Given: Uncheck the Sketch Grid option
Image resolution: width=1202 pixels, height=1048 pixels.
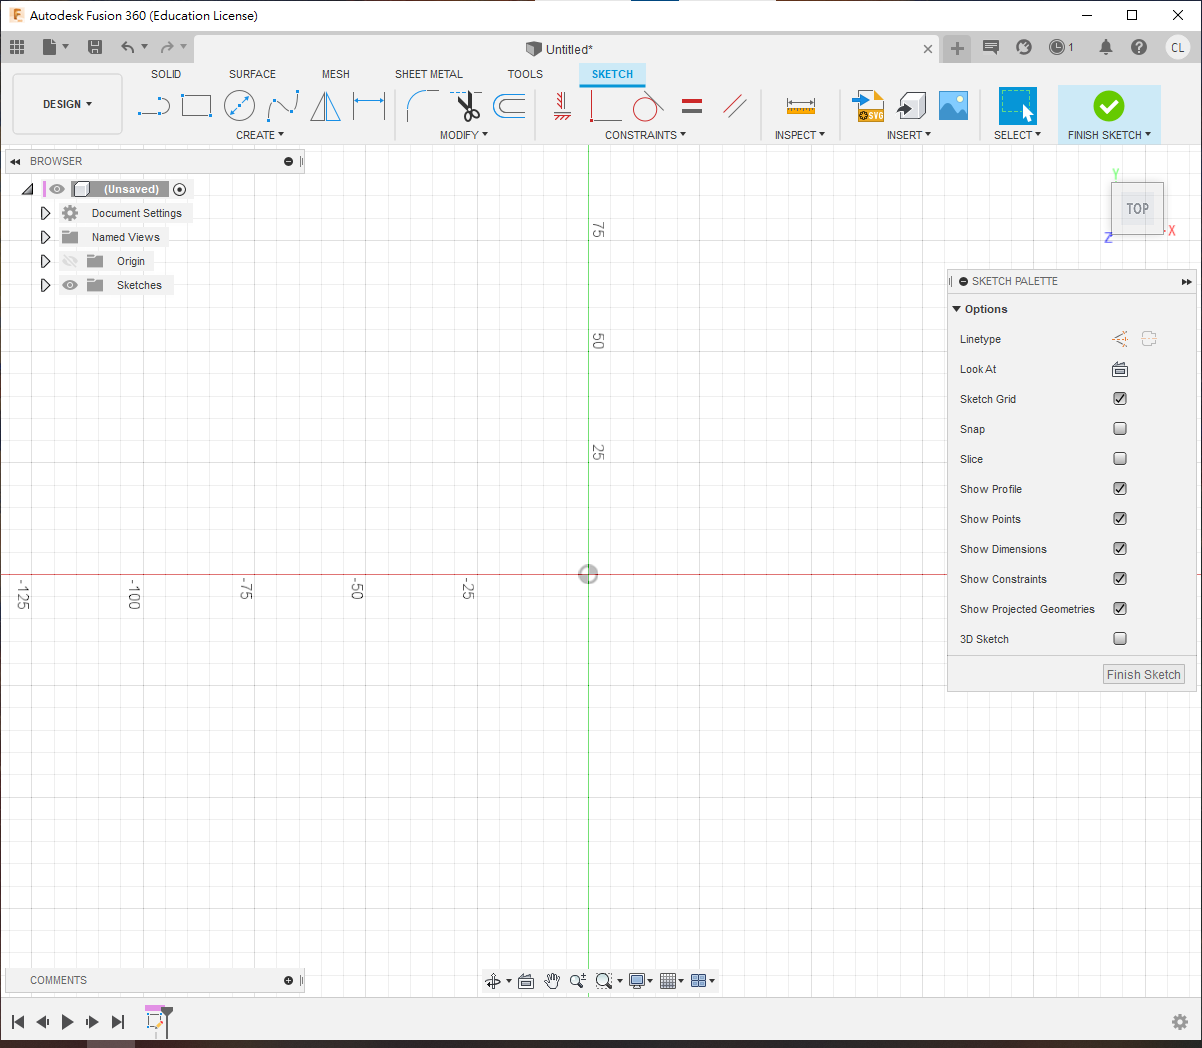Looking at the screenshot, I should 1120,399.
